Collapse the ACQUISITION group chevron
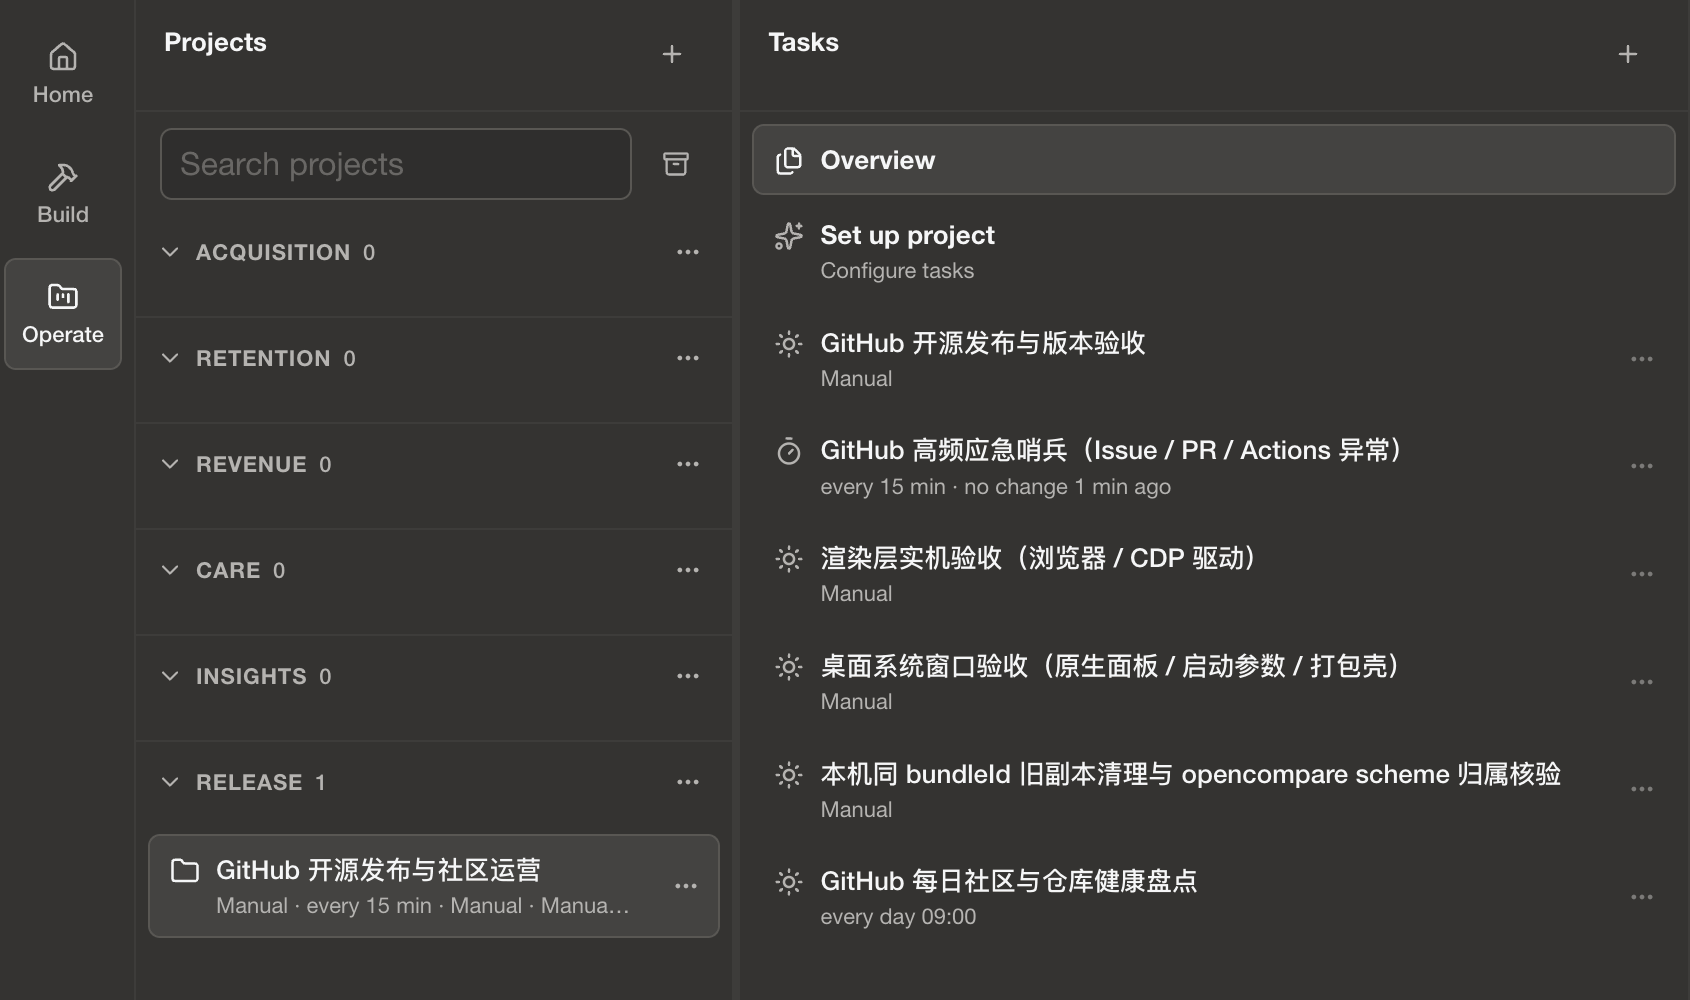 coord(170,252)
